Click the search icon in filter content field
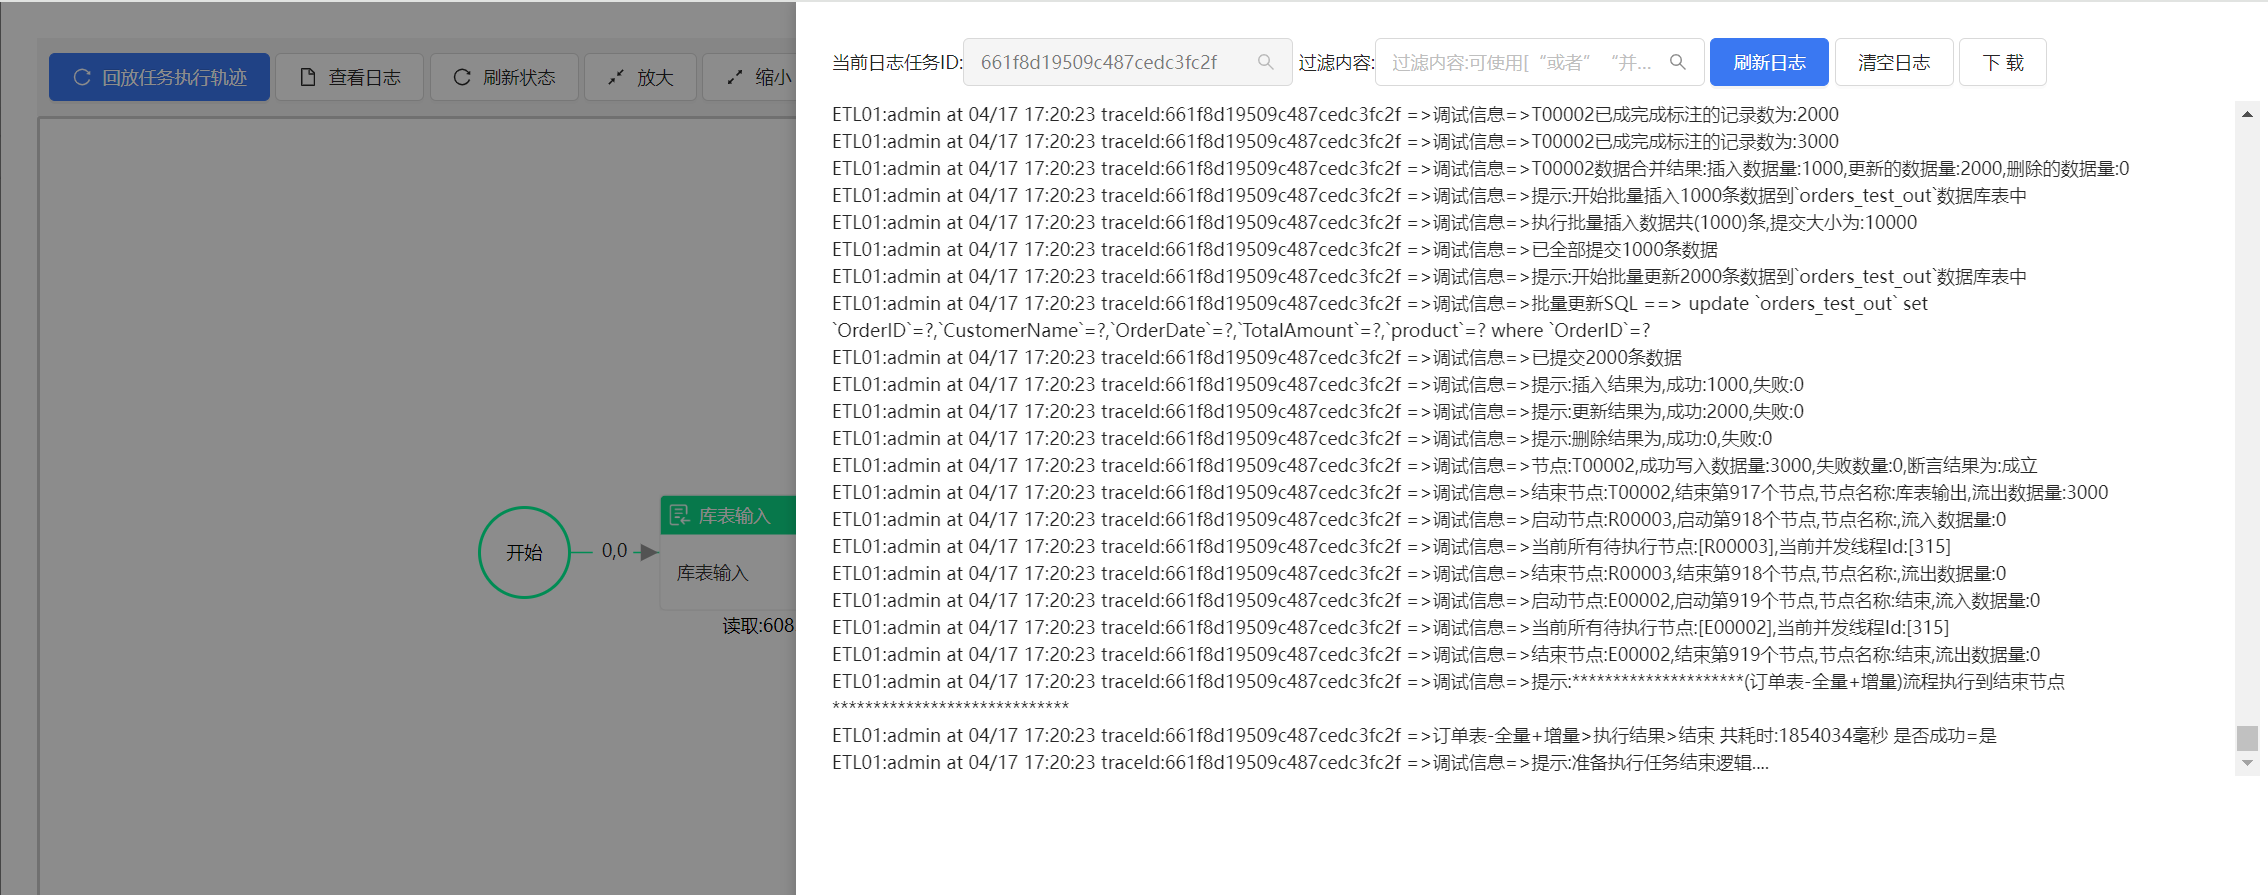Image resolution: width=2268 pixels, height=895 pixels. coord(1678,62)
